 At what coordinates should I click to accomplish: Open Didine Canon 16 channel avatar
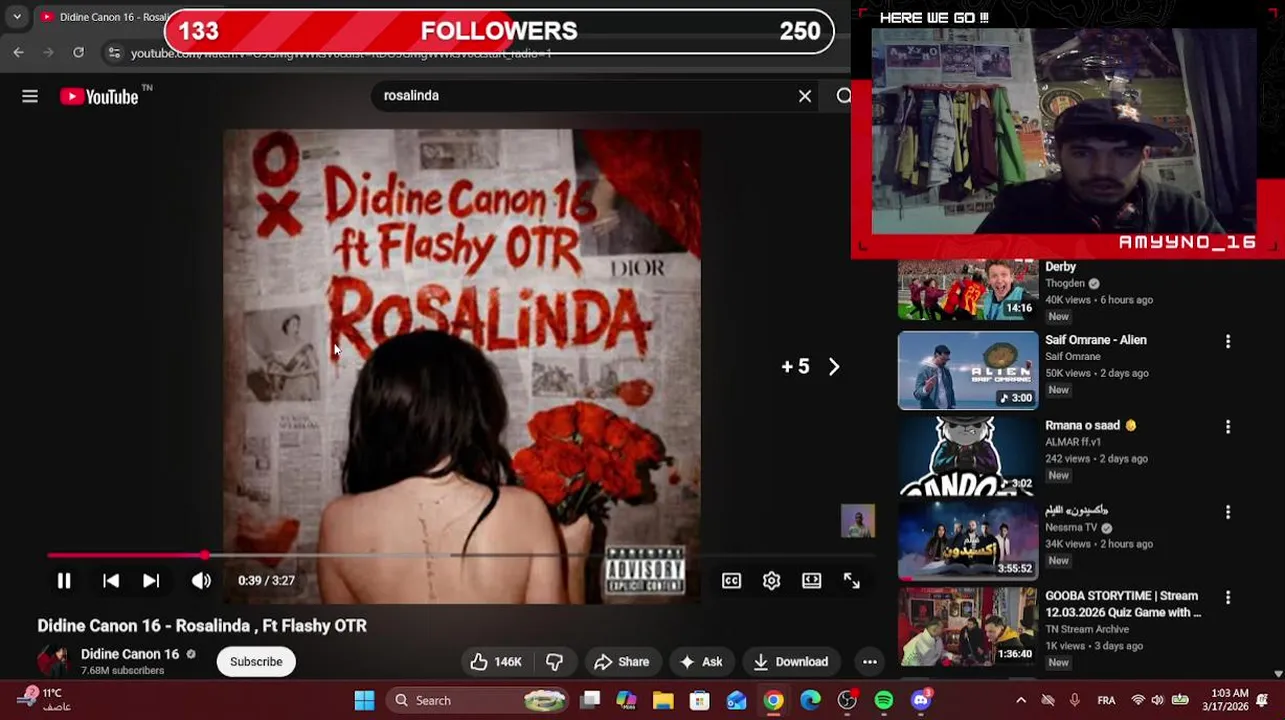[53, 661]
